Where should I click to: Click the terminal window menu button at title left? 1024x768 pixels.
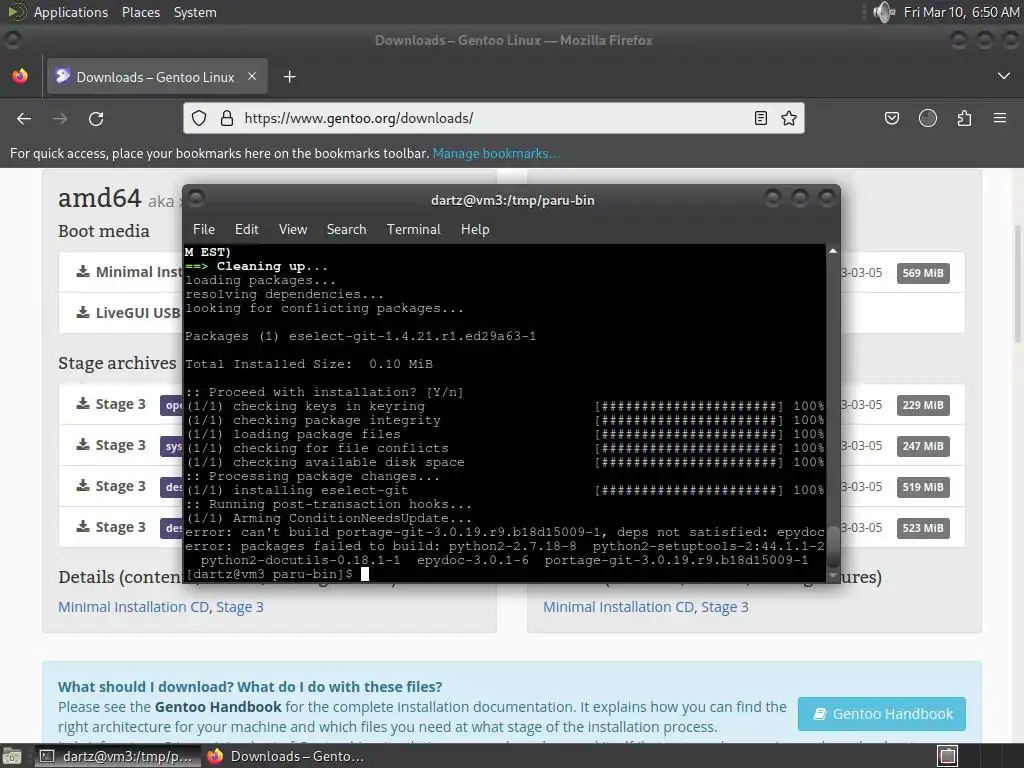coord(197,198)
